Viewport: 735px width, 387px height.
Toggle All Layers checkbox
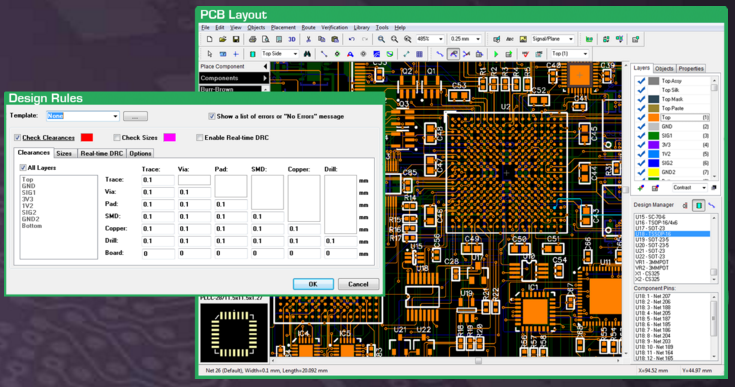[x=22, y=167]
